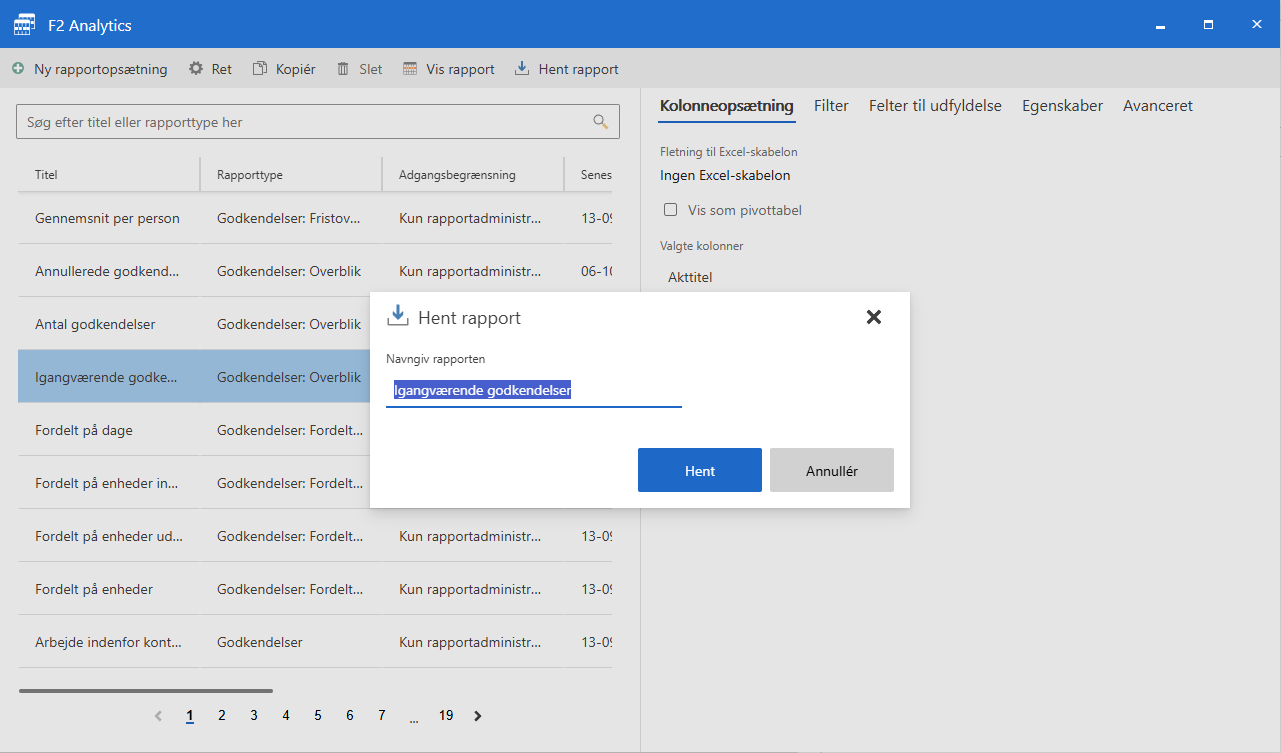Screen dimensions: 1281x753
Task: Close the Hent rapport dialog with X
Action: [873, 317]
